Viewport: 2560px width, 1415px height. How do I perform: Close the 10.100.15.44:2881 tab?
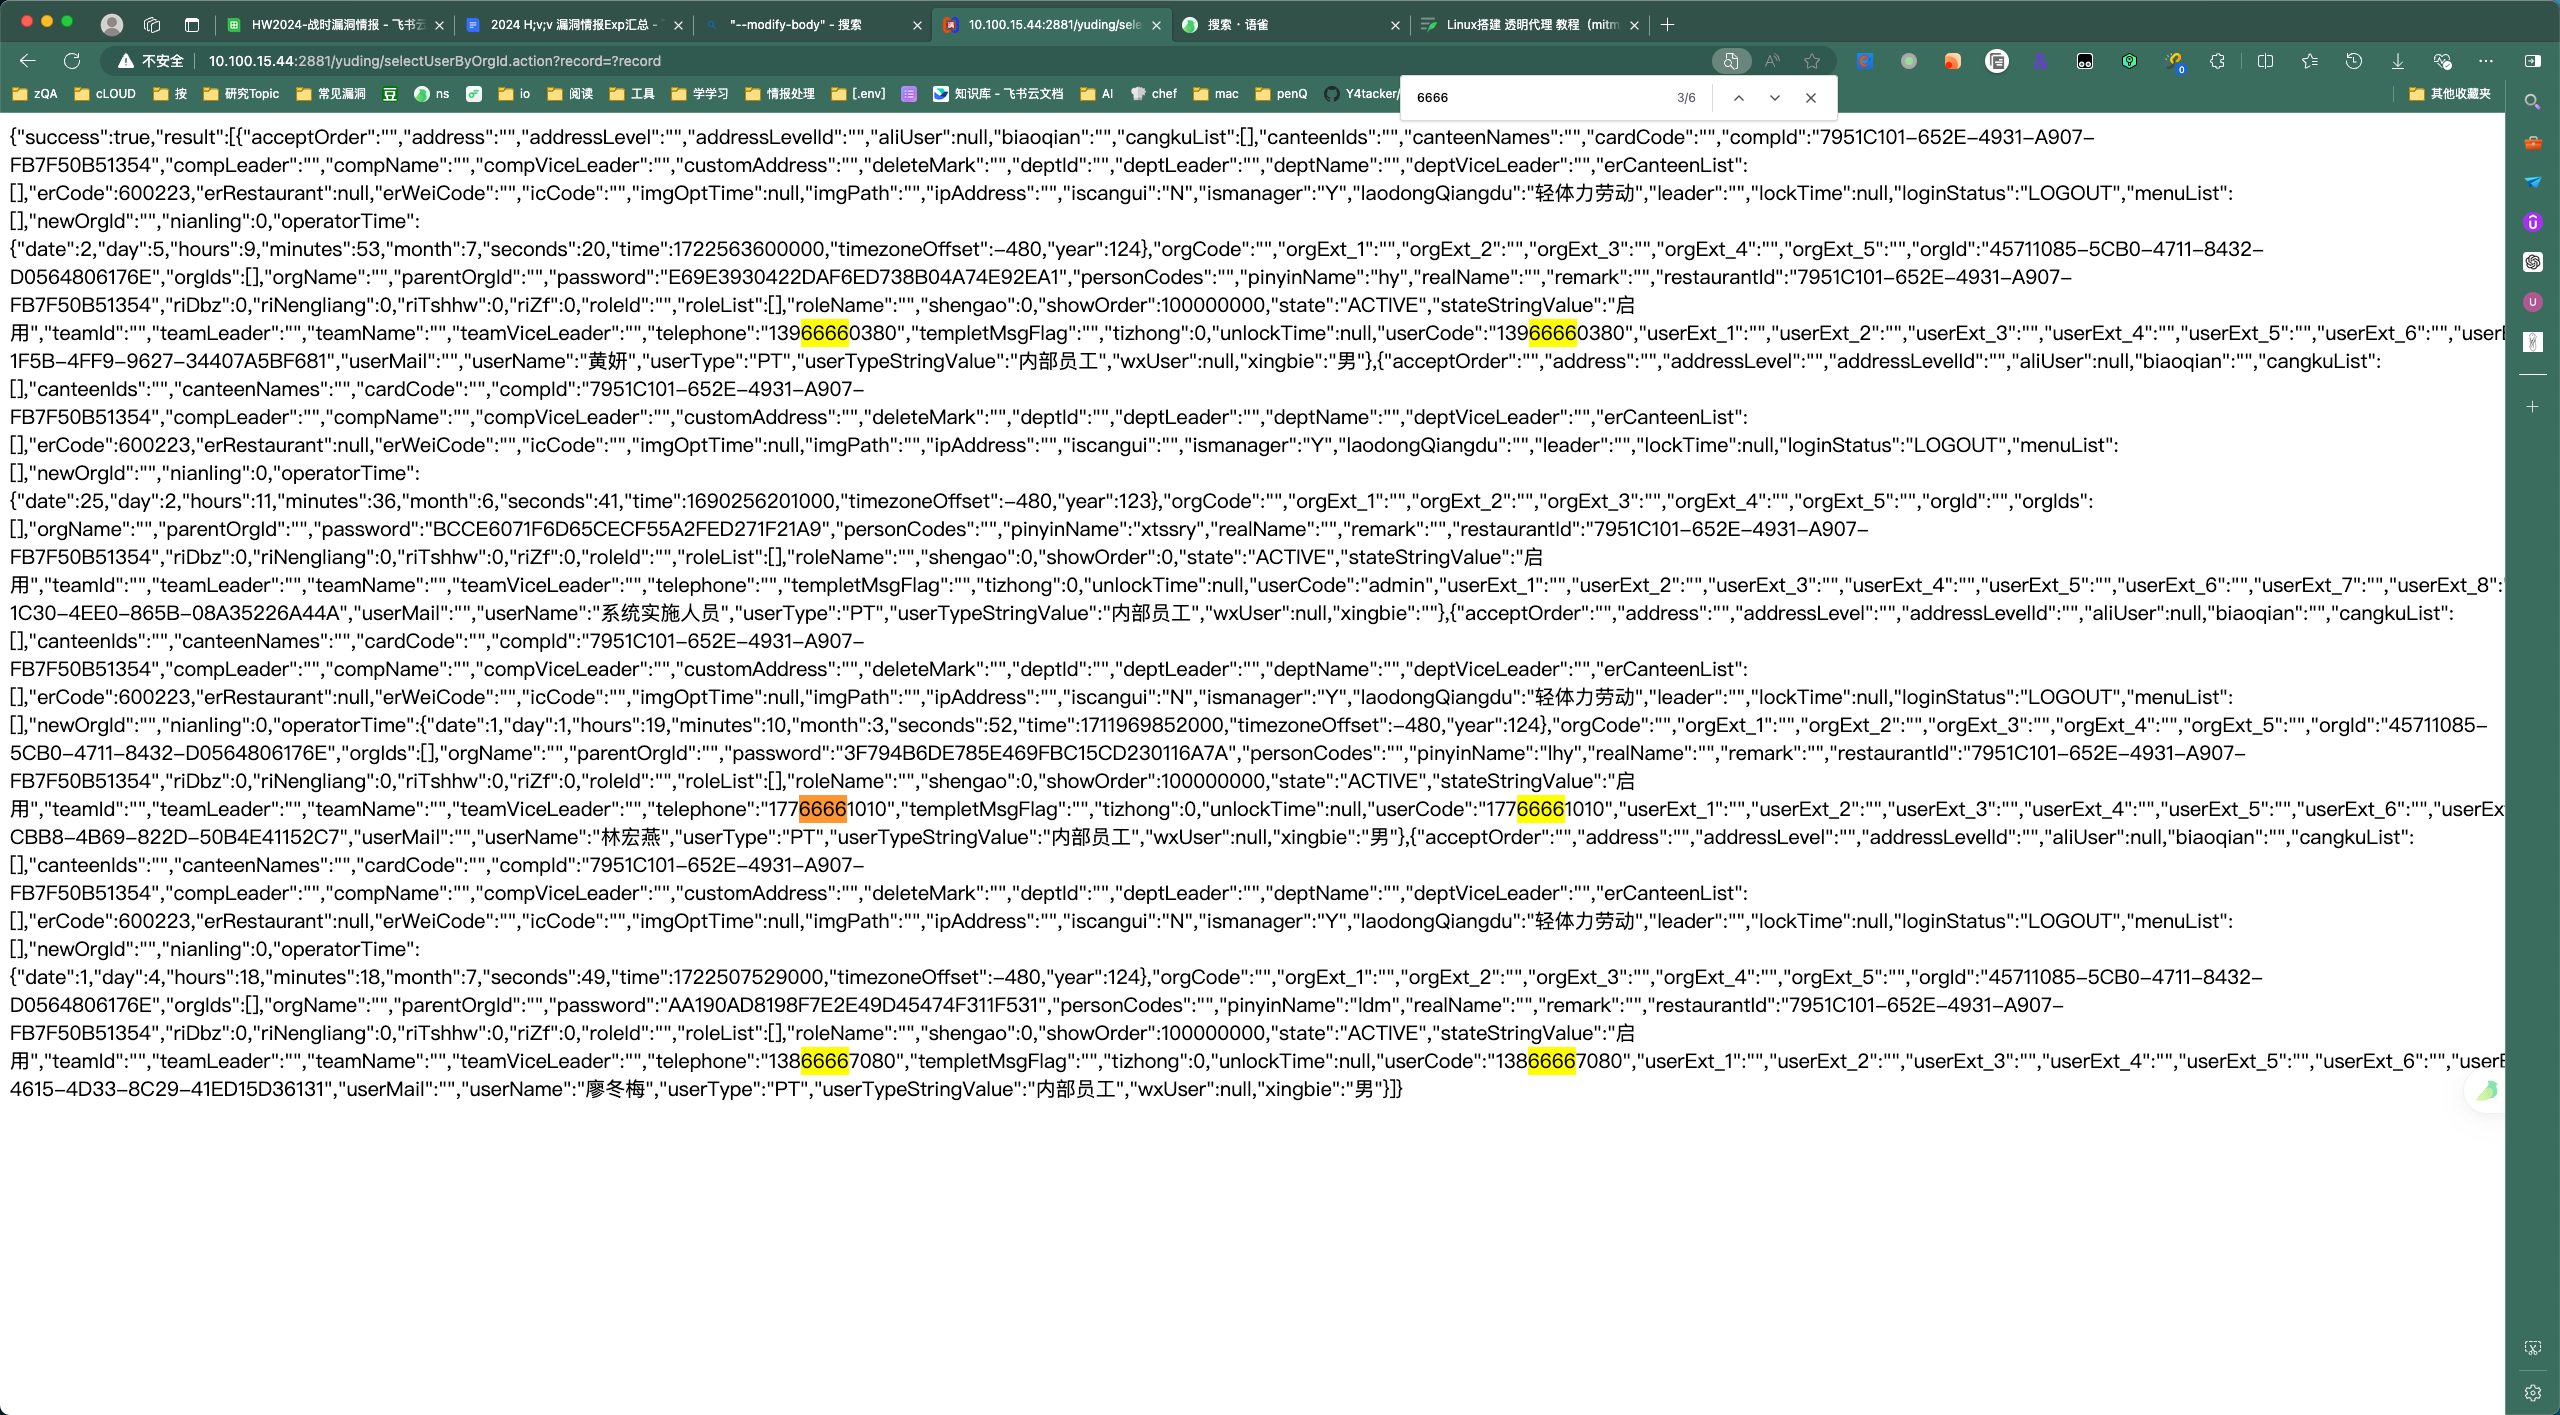[x=1157, y=25]
